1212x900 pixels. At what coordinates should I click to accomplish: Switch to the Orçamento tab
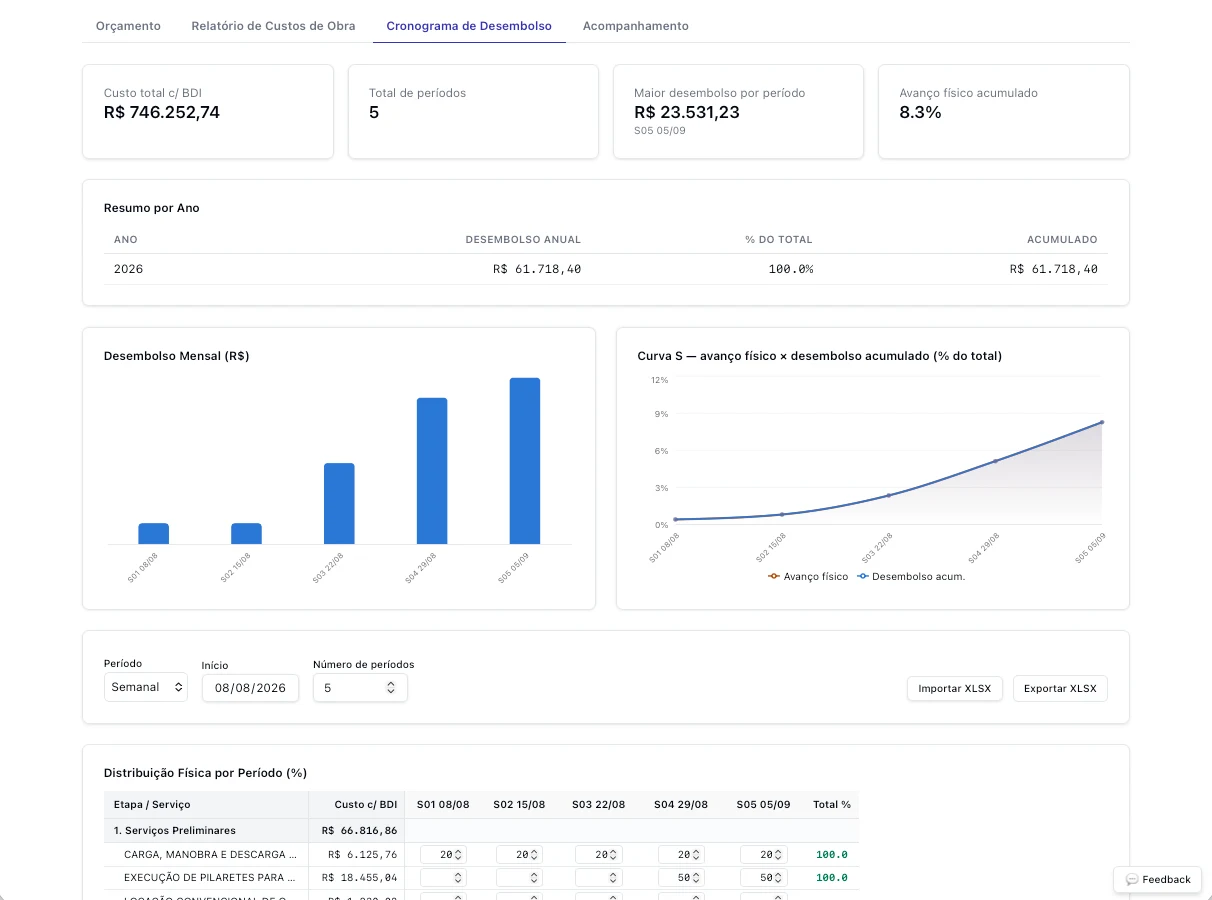pyautogui.click(x=128, y=26)
